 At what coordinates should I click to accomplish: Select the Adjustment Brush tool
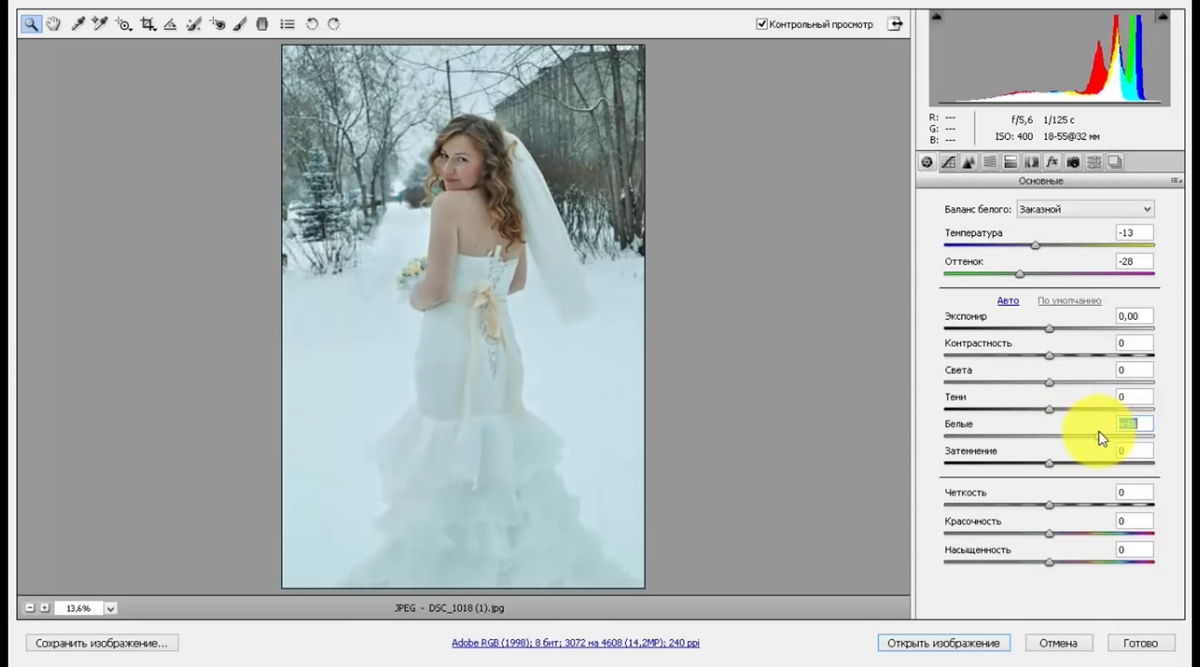coord(240,24)
